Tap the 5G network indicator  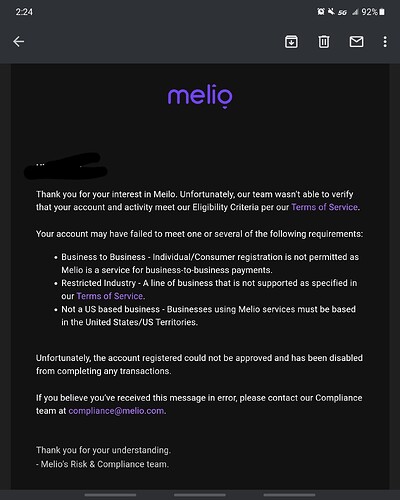342,12
